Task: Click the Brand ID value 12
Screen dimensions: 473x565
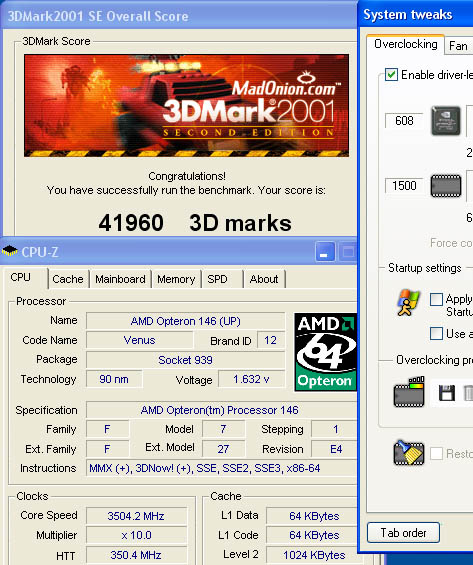Action: pyautogui.click(x=271, y=341)
